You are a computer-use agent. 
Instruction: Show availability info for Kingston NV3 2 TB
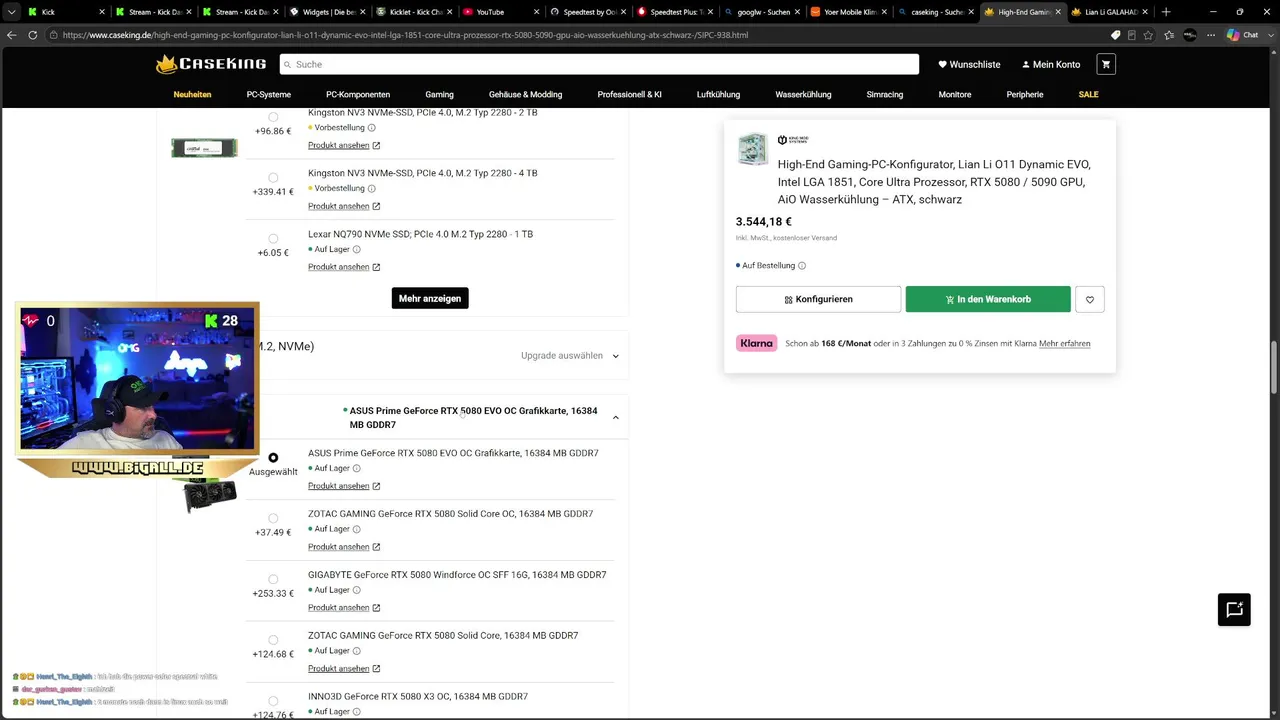pyautogui.click(x=372, y=128)
